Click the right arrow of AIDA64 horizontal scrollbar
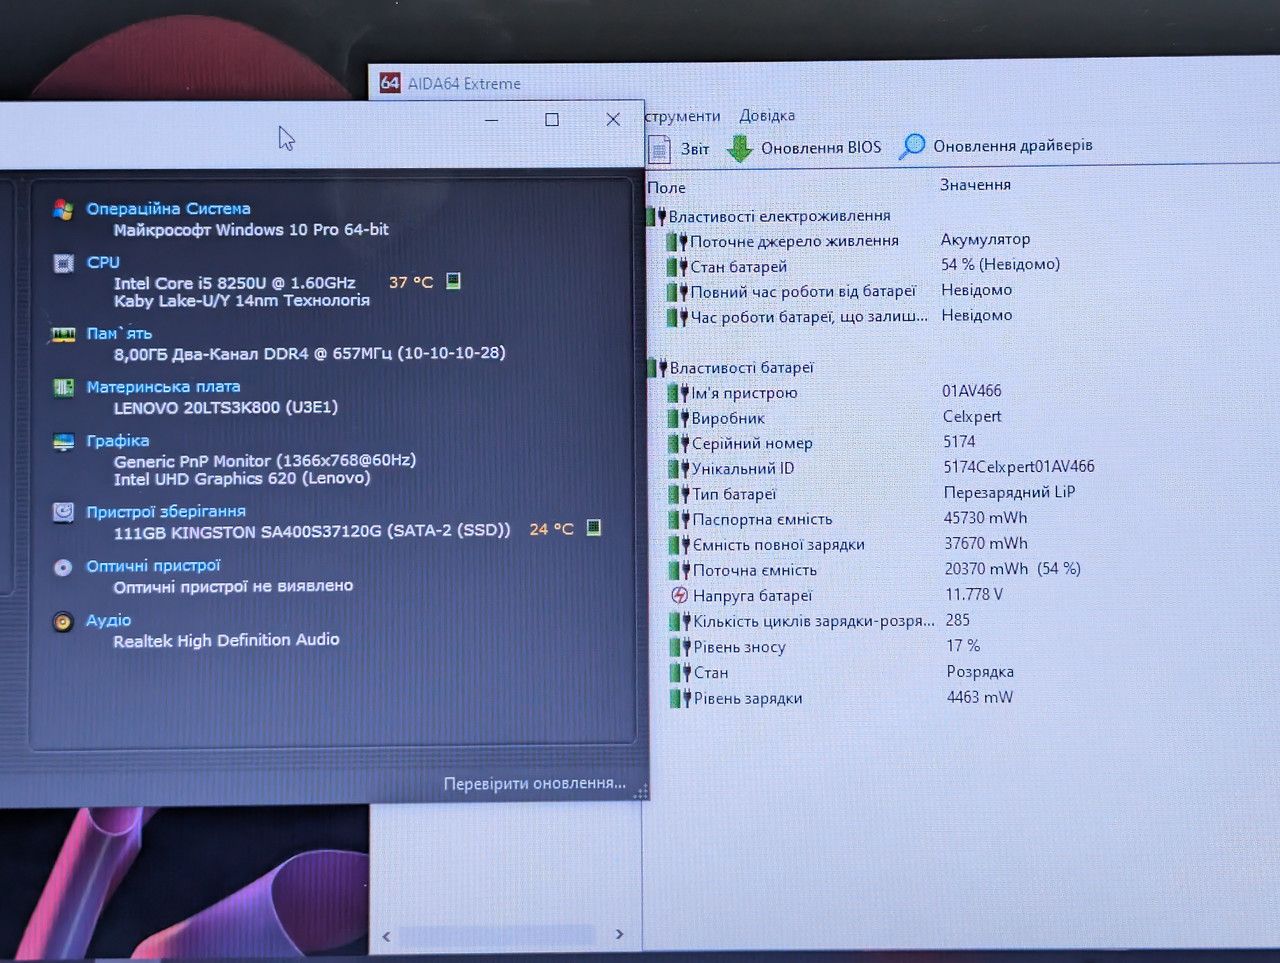 point(620,934)
